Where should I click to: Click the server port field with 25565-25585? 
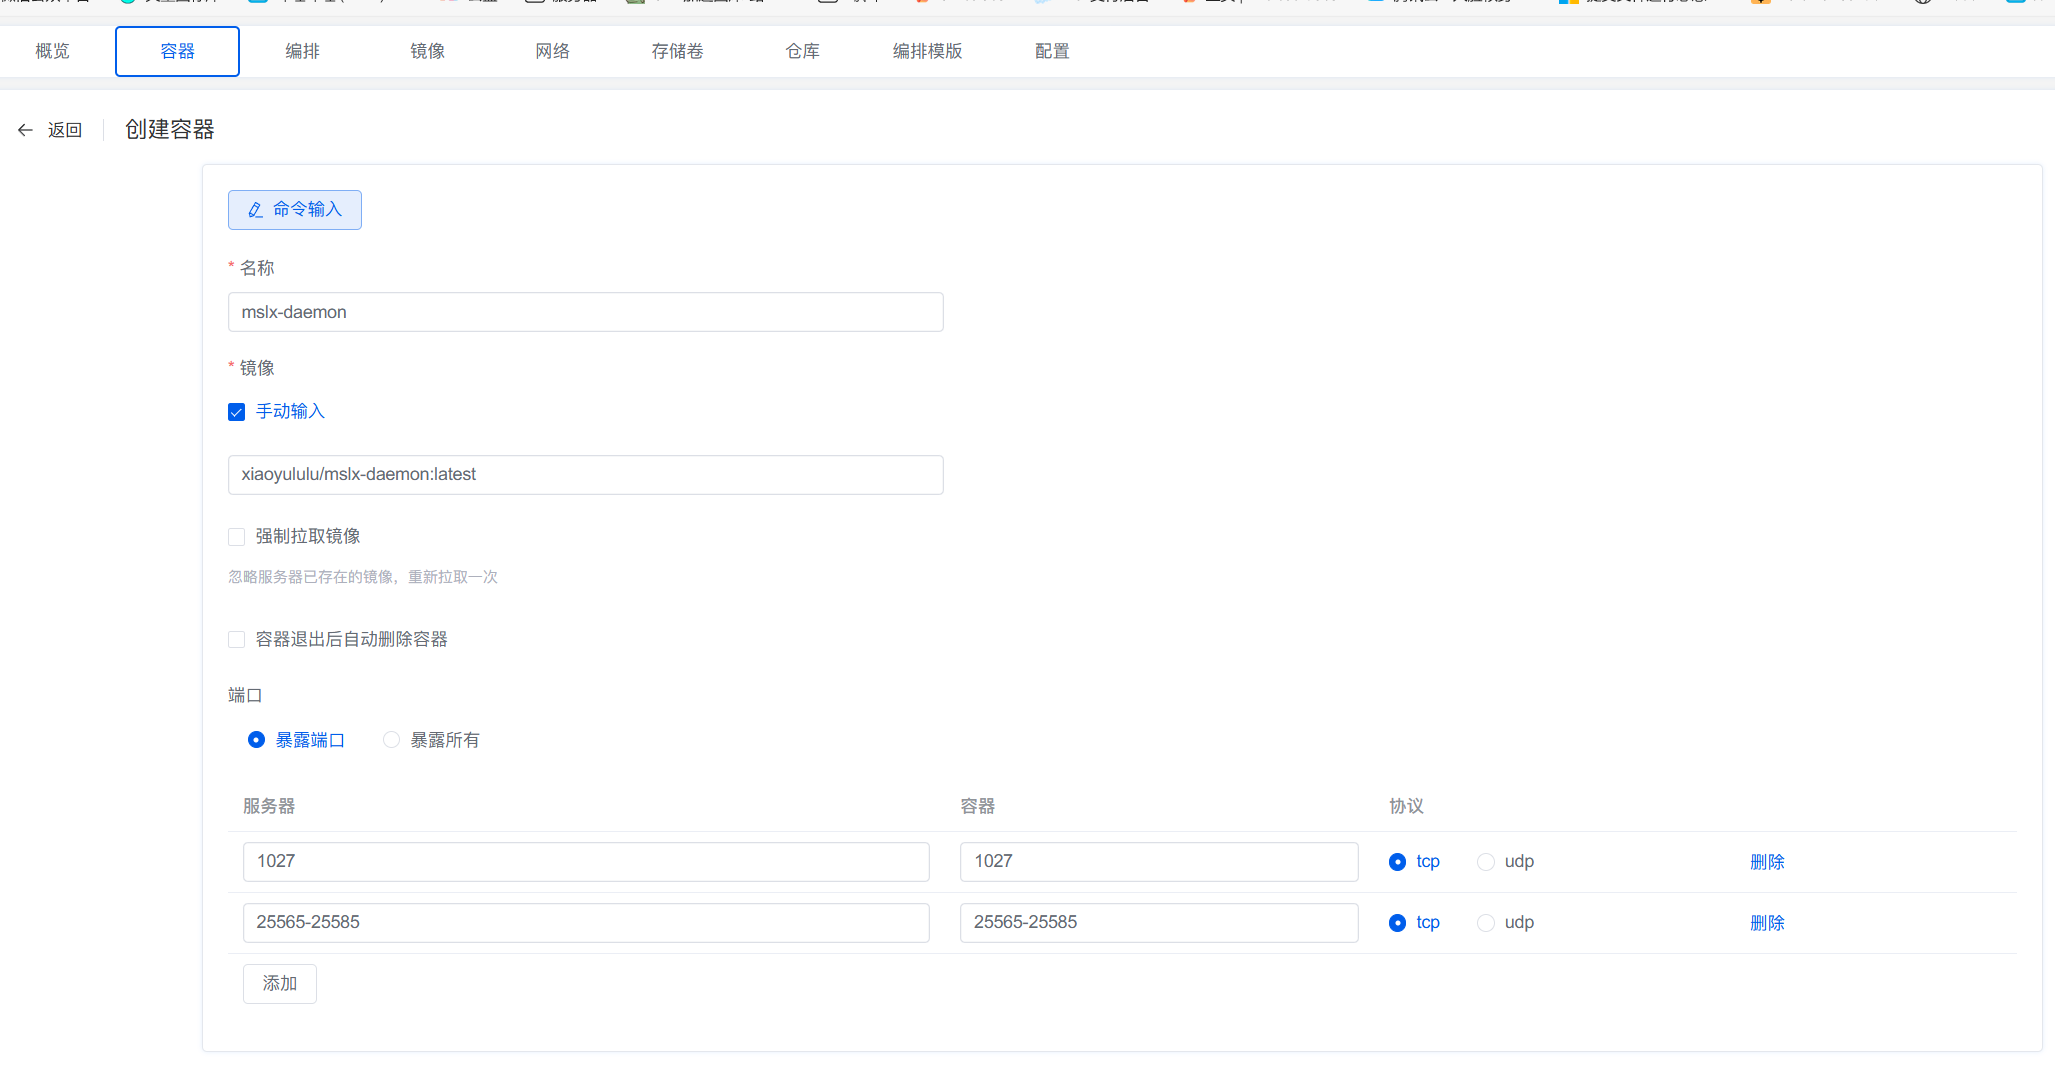click(585, 923)
